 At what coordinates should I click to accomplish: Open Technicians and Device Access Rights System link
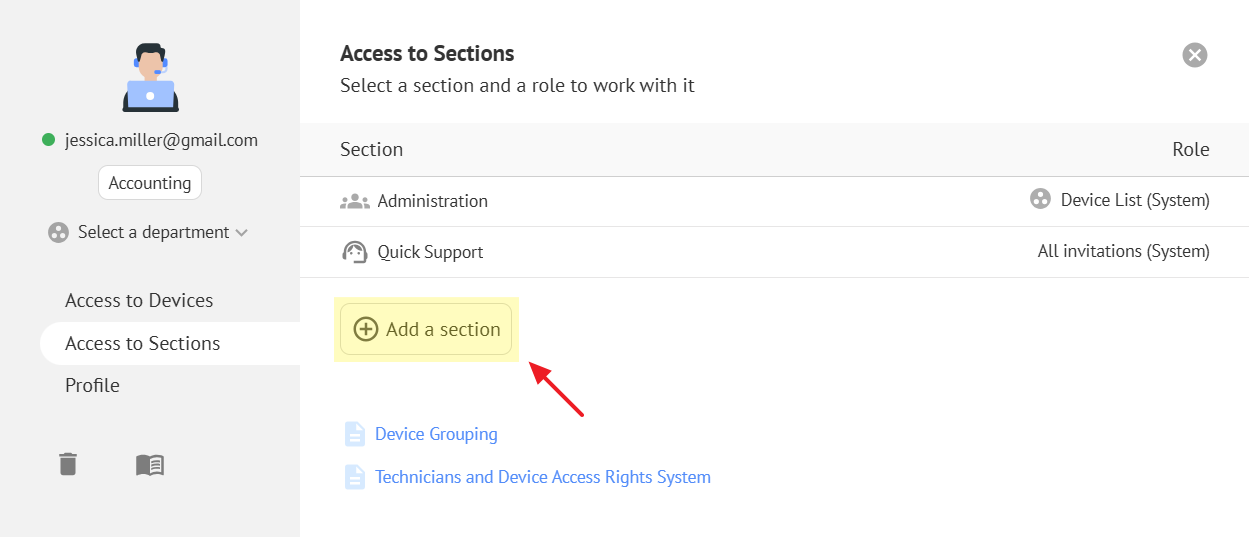pos(543,477)
